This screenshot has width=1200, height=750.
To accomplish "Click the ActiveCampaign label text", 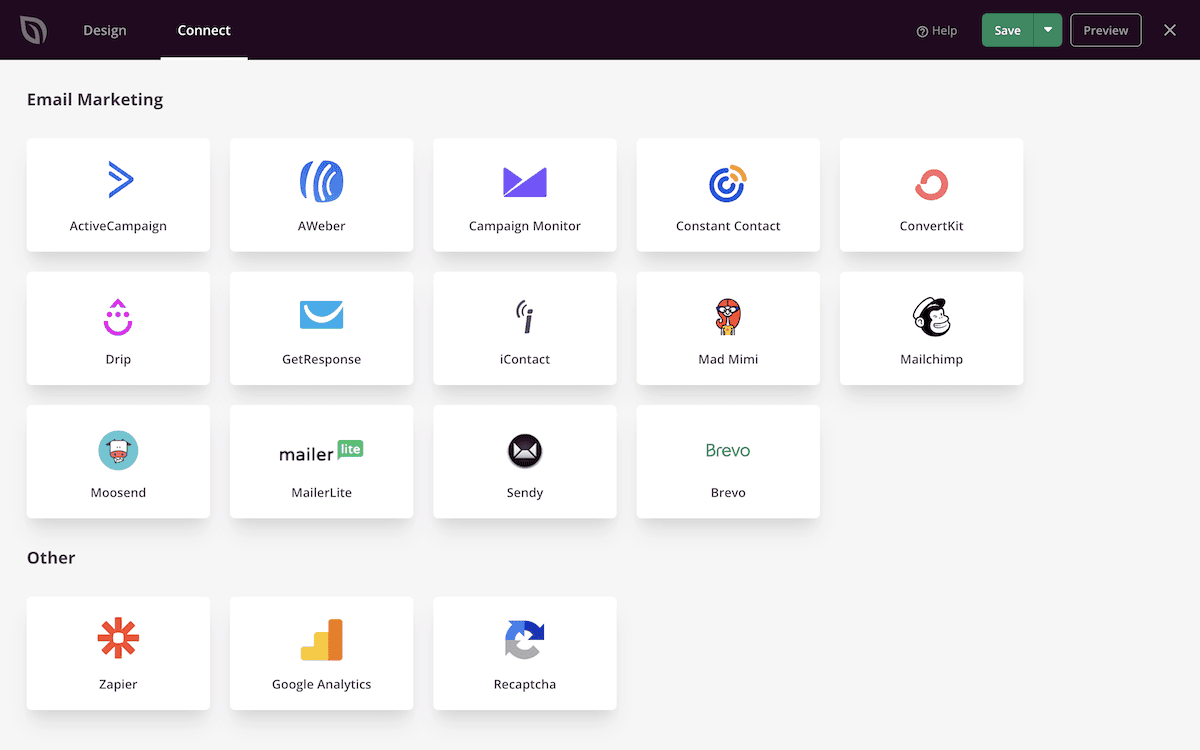I will coord(118,226).
